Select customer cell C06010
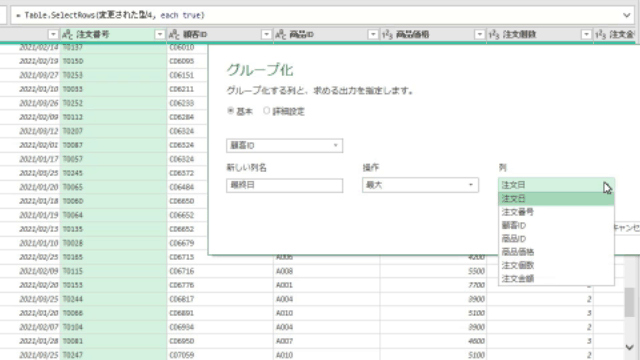This screenshot has width=640, height=360. tap(187, 47)
